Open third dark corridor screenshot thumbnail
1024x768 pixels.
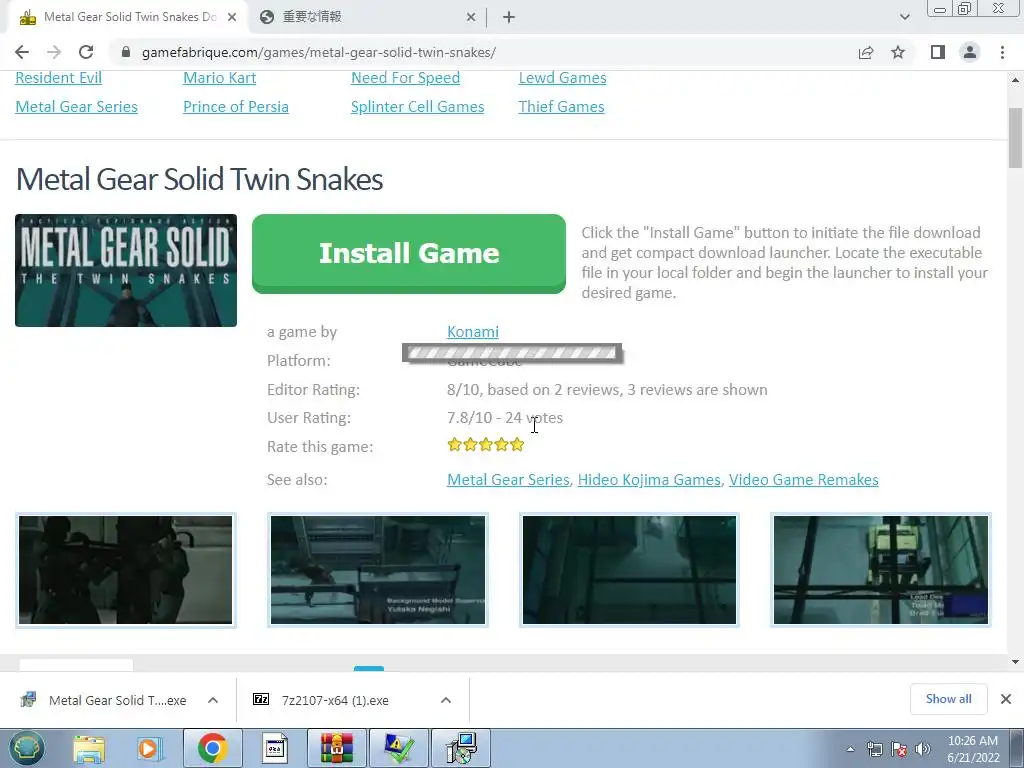point(630,570)
